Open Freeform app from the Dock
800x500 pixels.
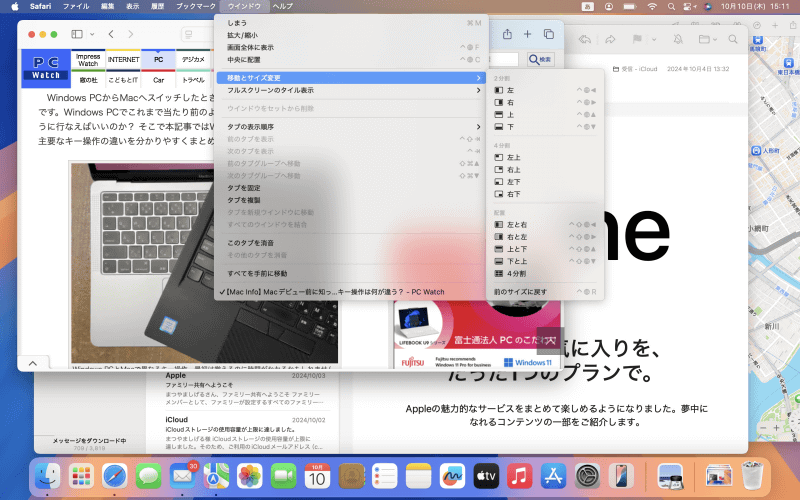click(452, 477)
